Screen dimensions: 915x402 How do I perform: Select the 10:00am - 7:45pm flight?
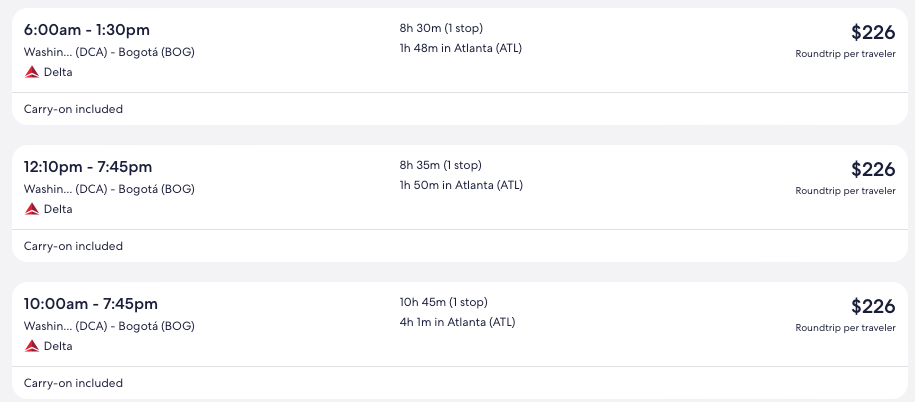(91, 304)
